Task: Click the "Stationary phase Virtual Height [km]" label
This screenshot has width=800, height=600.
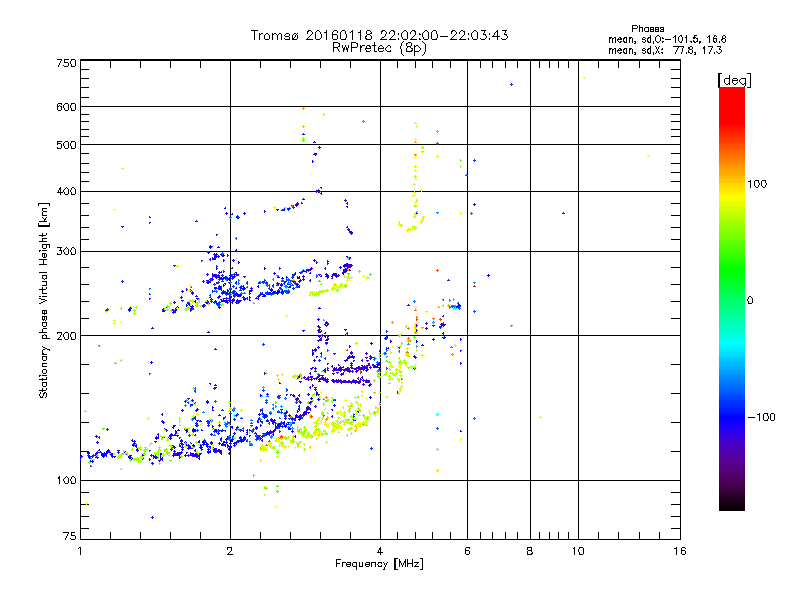Action: coord(44,301)
